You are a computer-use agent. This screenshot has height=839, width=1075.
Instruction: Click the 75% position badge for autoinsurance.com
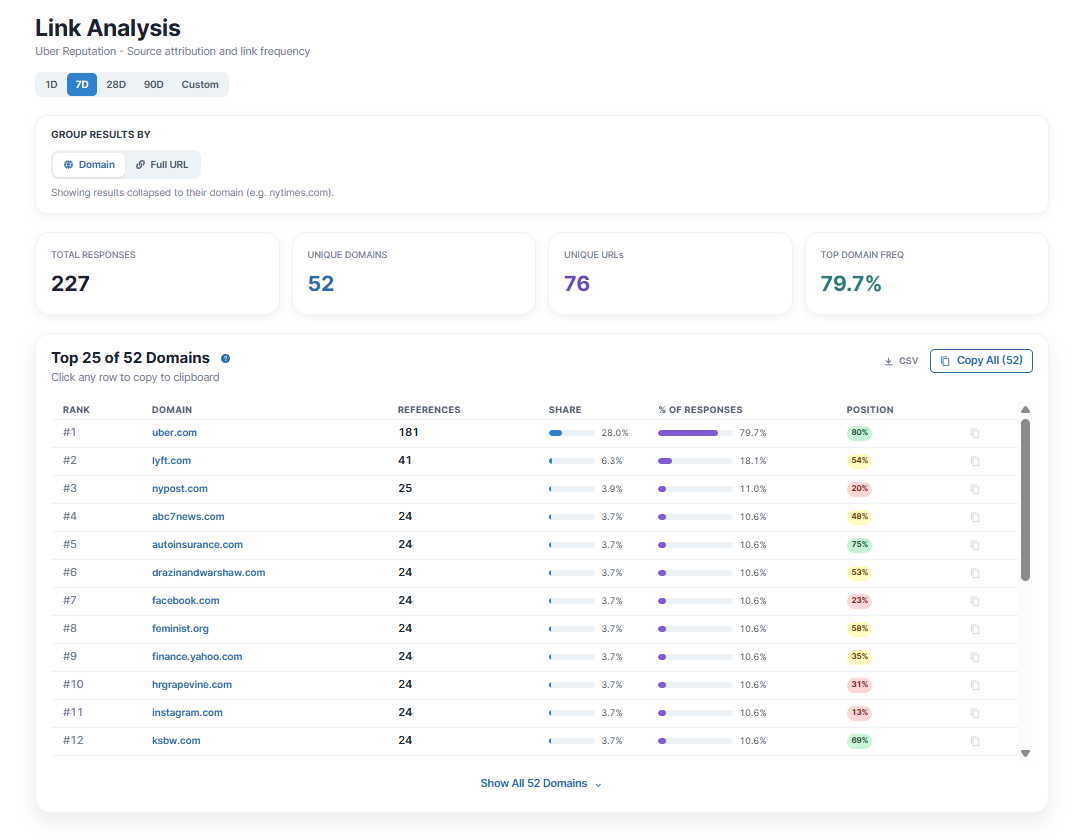pos(860,545)
